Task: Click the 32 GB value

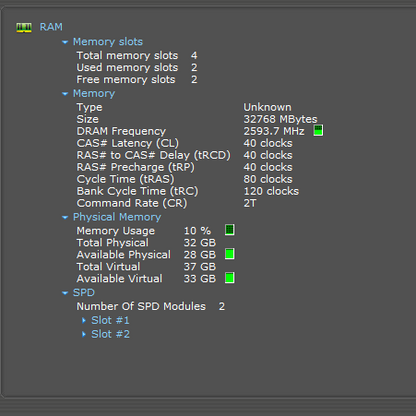Action: 200,243
